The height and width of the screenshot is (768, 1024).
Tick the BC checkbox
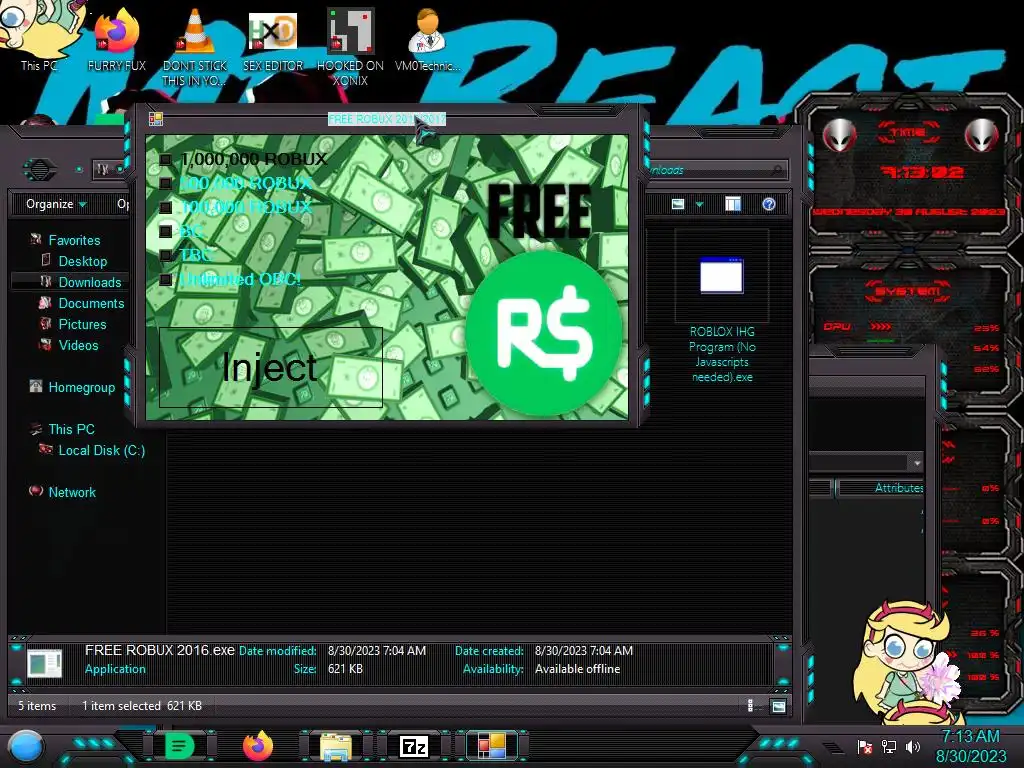coord(166,231)
